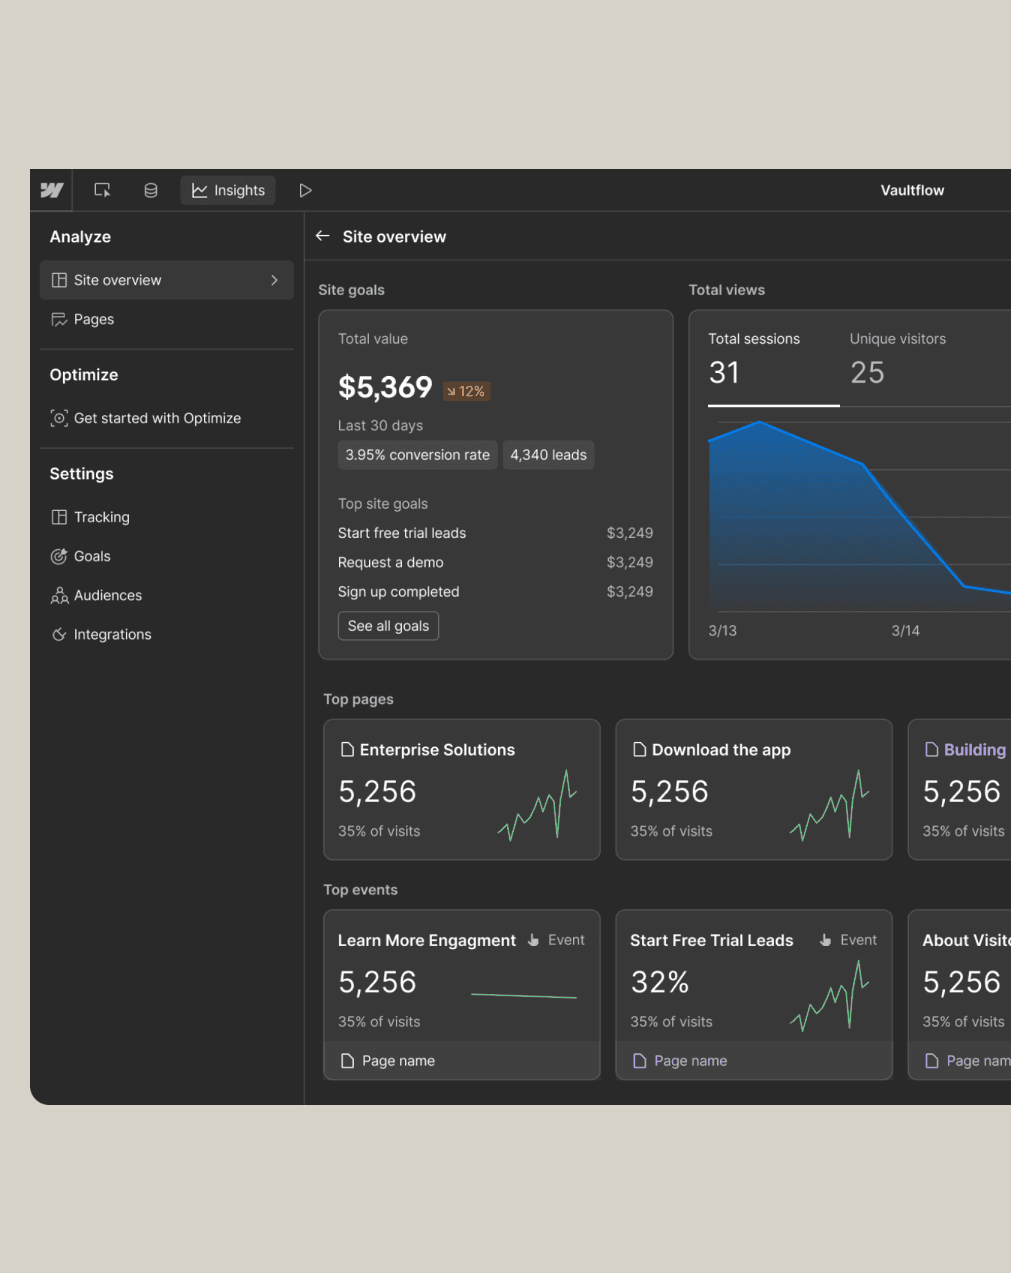Open Tracking settings

click(102, 517)
